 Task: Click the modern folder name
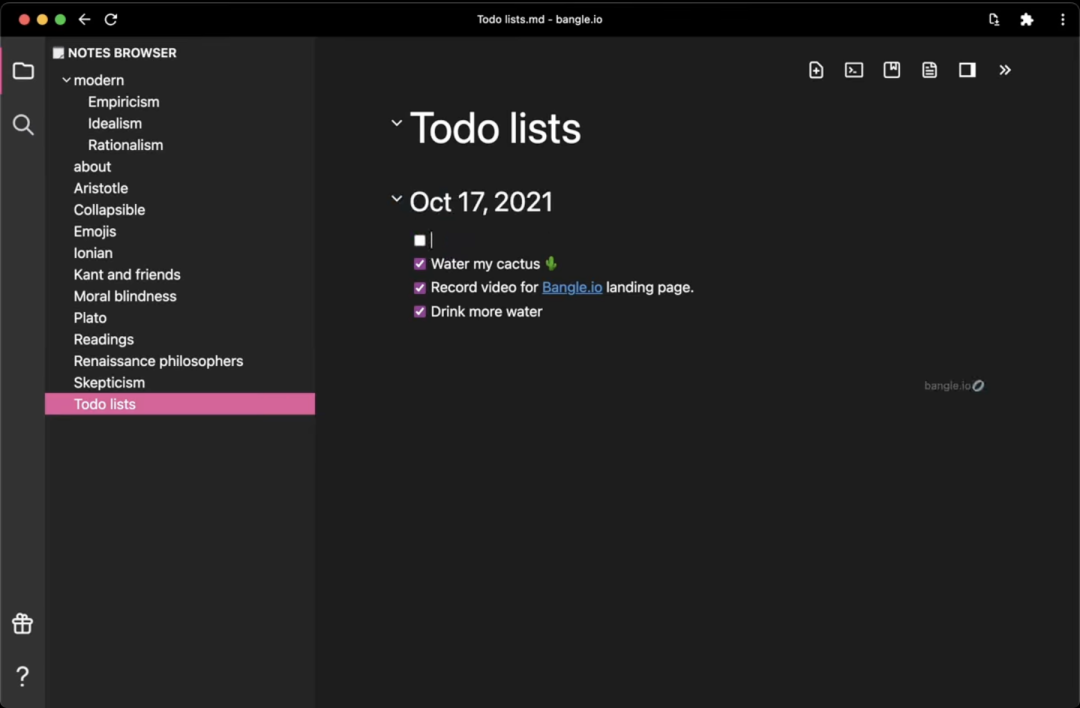[98, 81]
